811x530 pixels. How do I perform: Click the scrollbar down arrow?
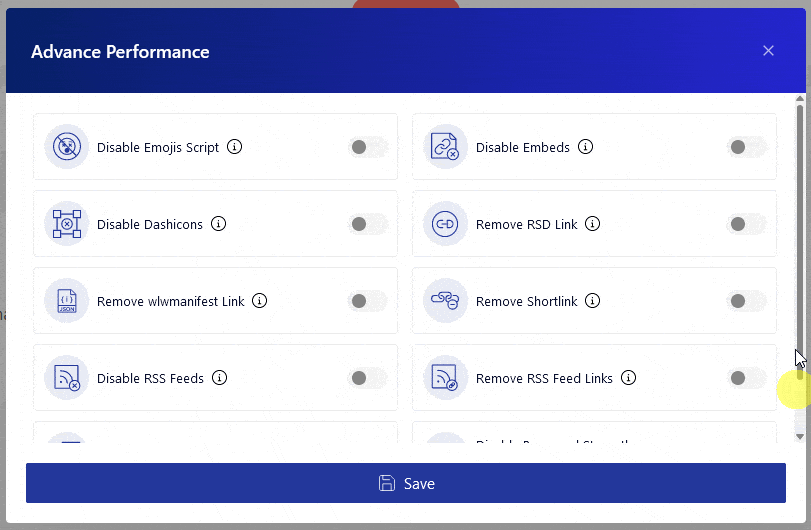coord(800,437)
